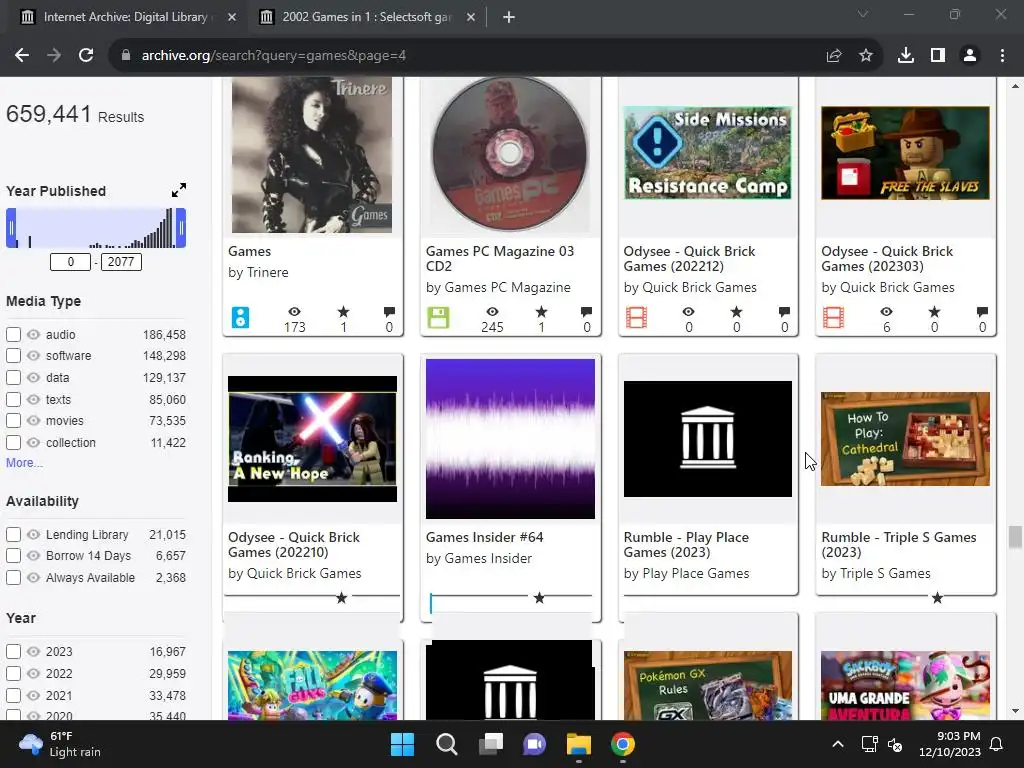Image resolution: width=1024 pixels, height=768 pixels.
Task: Click page vertical scrollbar thumb
Action: click(1015, 537)
